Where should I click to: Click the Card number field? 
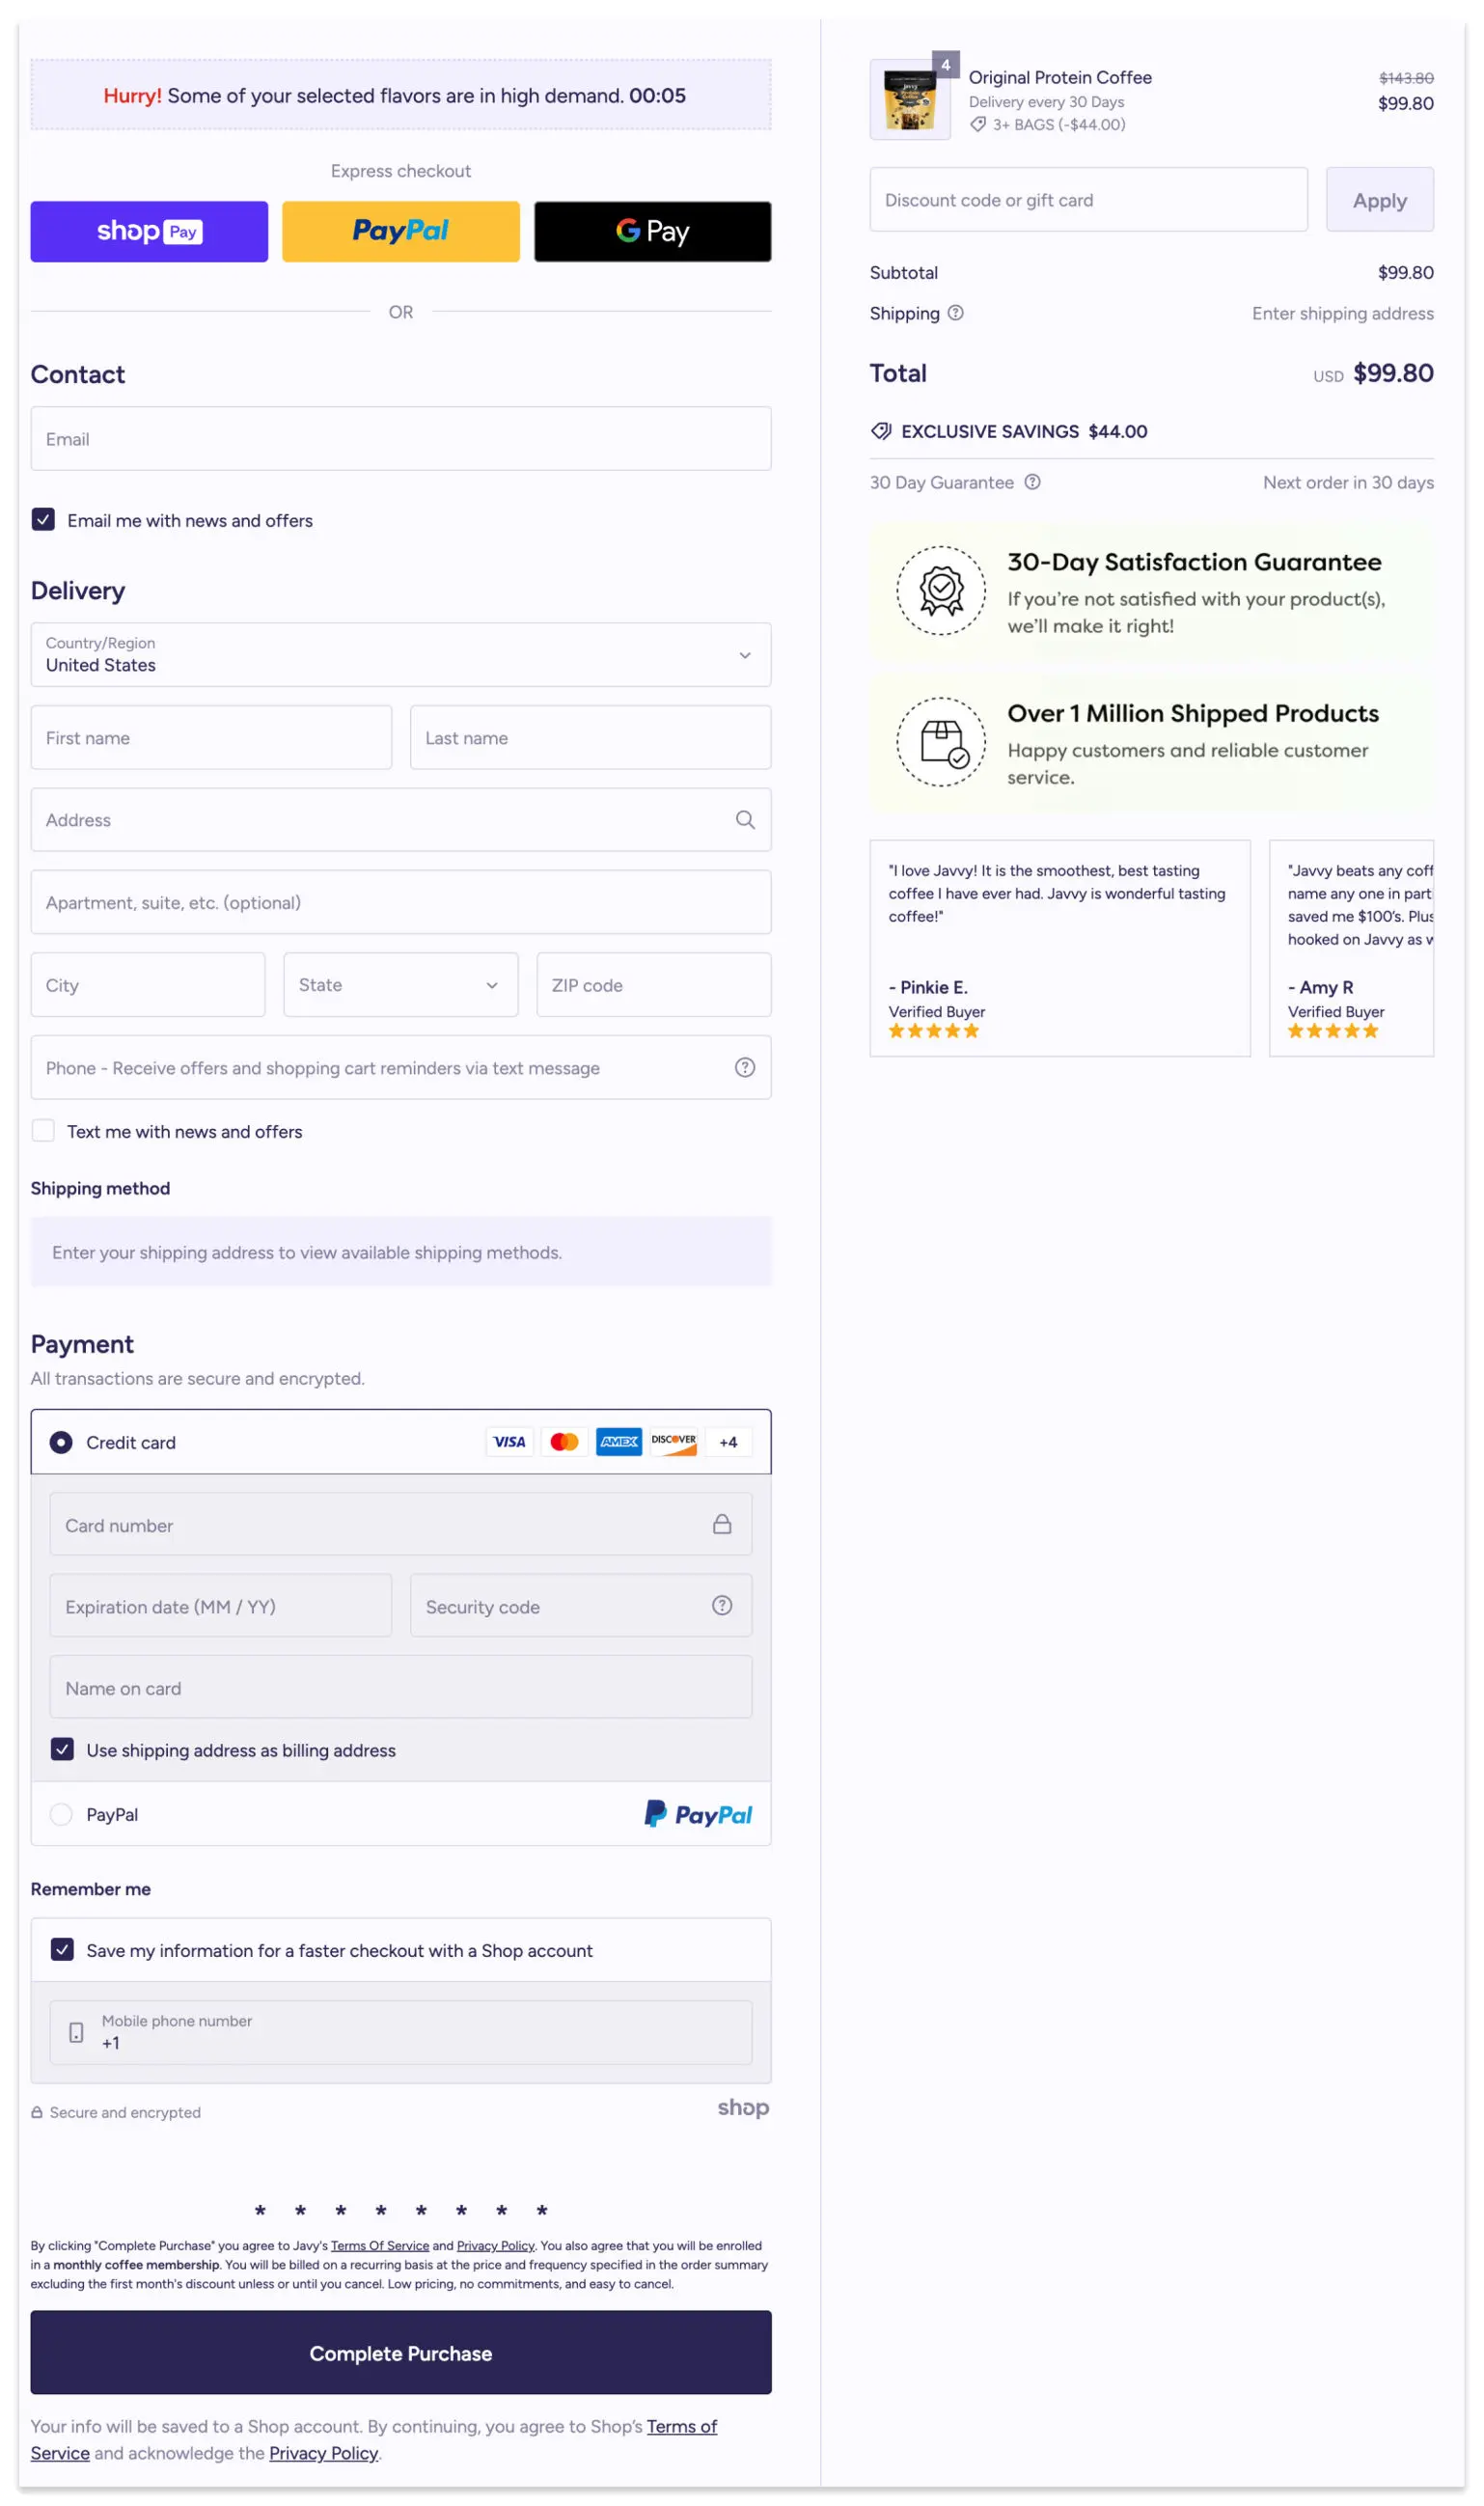click(401, 1525)
